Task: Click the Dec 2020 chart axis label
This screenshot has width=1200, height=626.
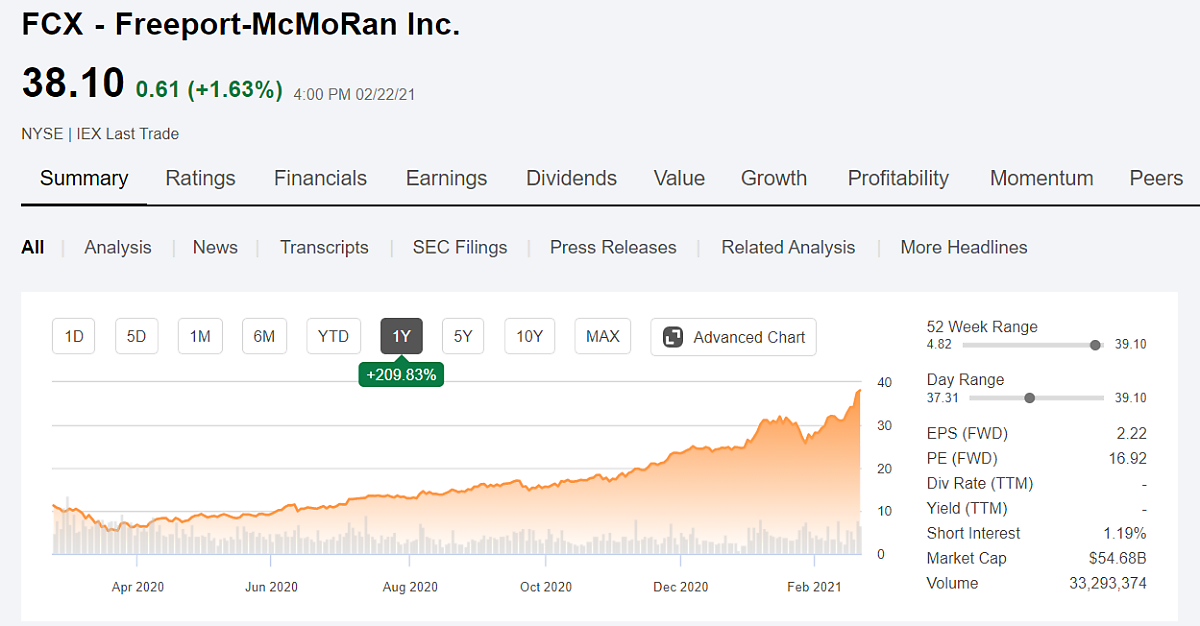Action: tap(680, 586)
